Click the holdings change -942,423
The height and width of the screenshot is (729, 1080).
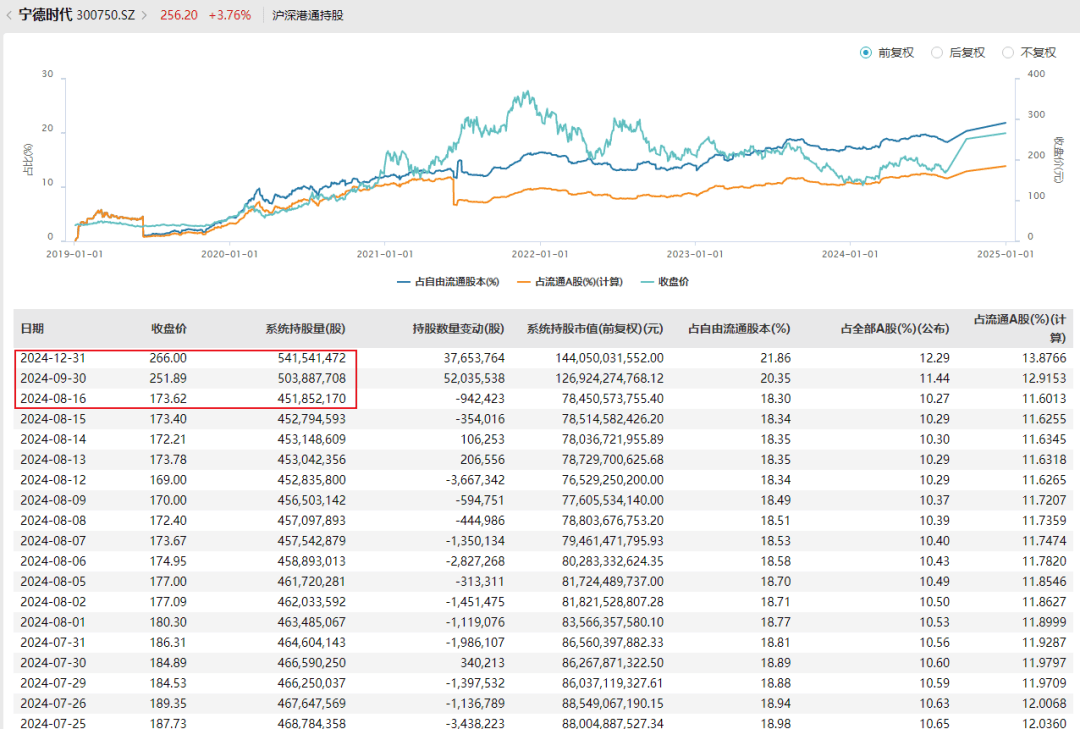point(480,398)
